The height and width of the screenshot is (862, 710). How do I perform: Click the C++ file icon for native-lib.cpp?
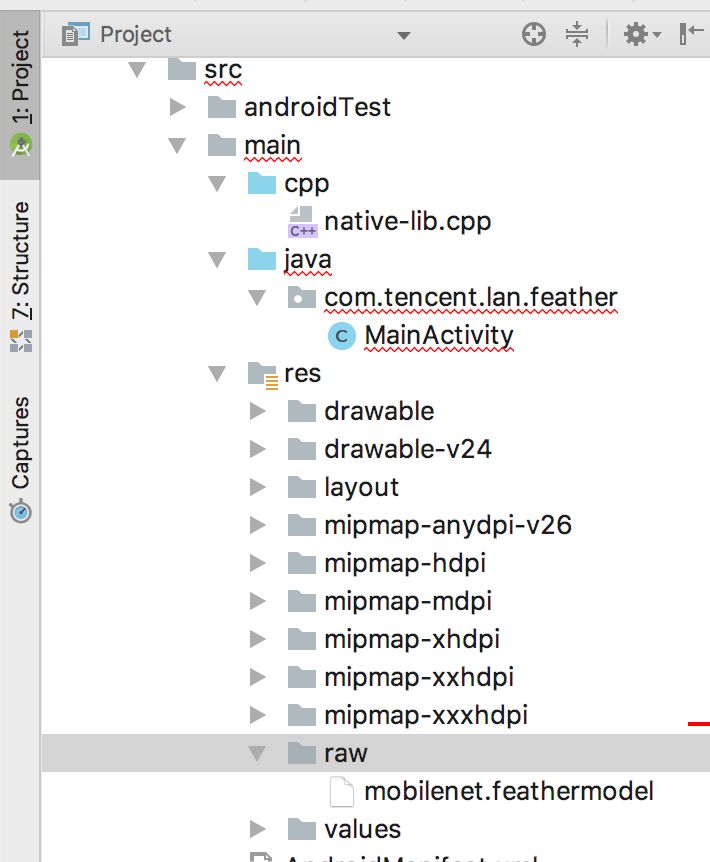tap(303, 222)
